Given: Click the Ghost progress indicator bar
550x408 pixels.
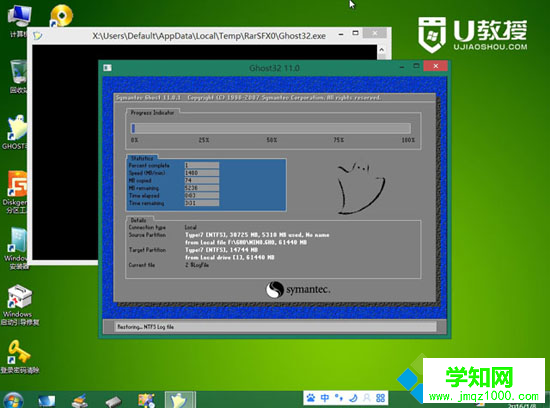Looking at the screenshot, I should coord(271,128).
